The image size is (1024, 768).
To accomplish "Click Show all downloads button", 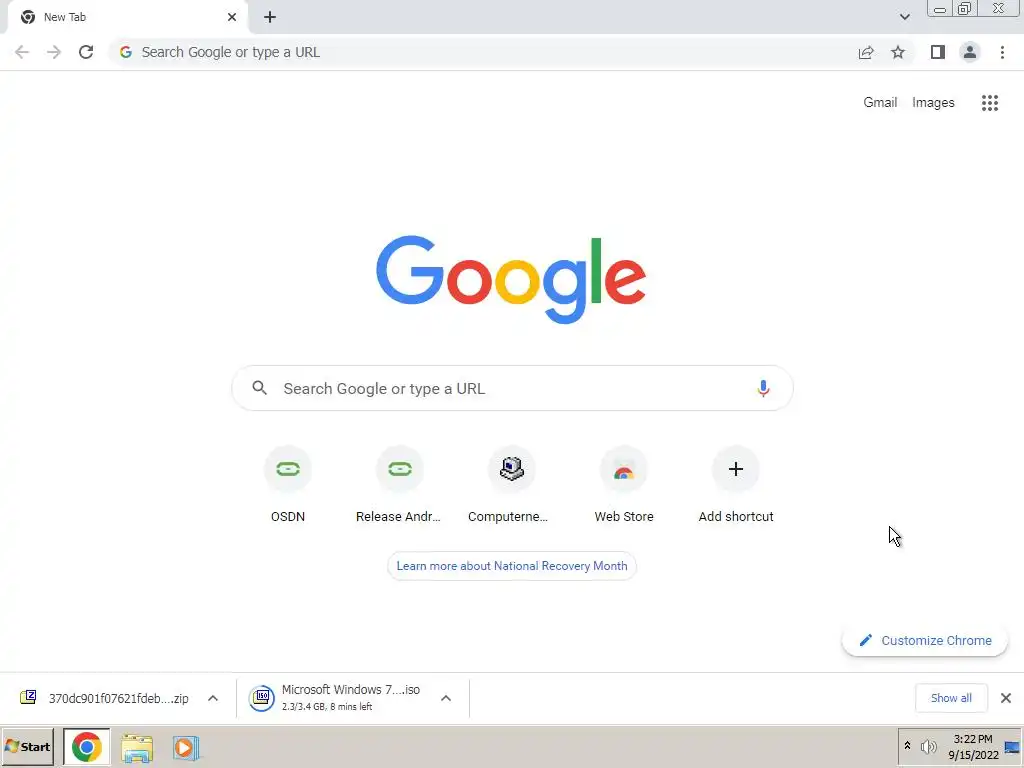I will (x=951, y=698).
